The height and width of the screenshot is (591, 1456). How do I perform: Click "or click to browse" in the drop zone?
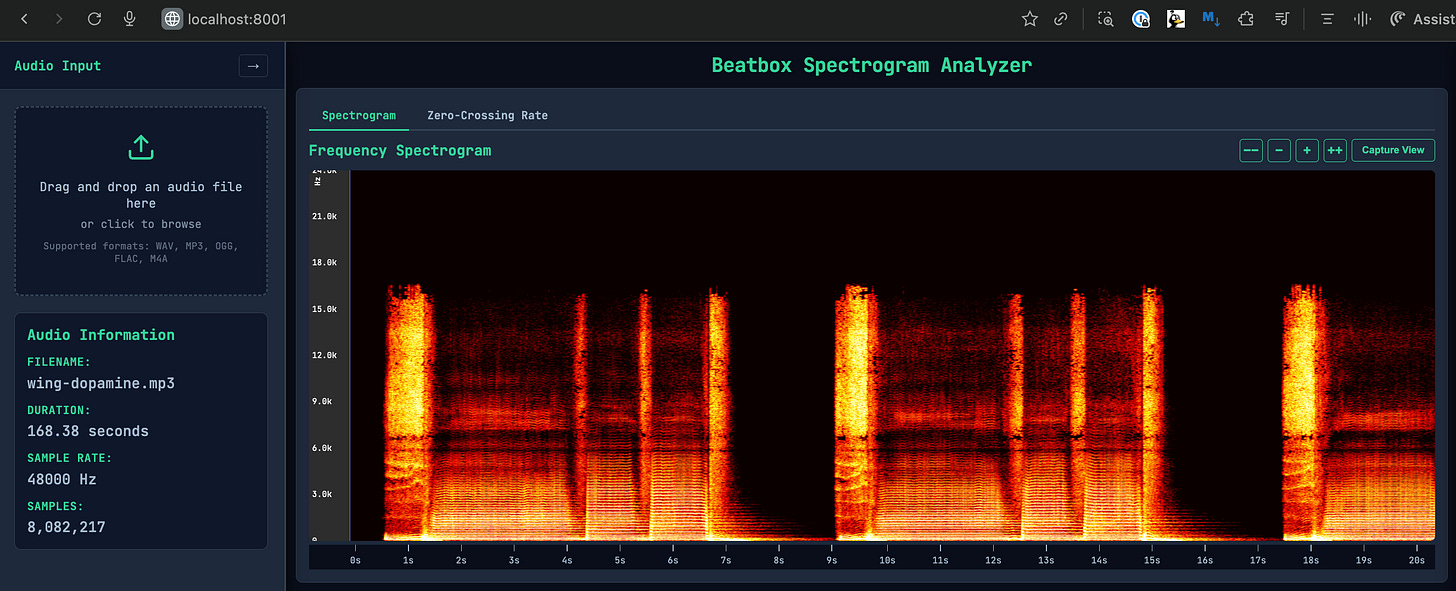pyautogui.click(x=141, y=224)
